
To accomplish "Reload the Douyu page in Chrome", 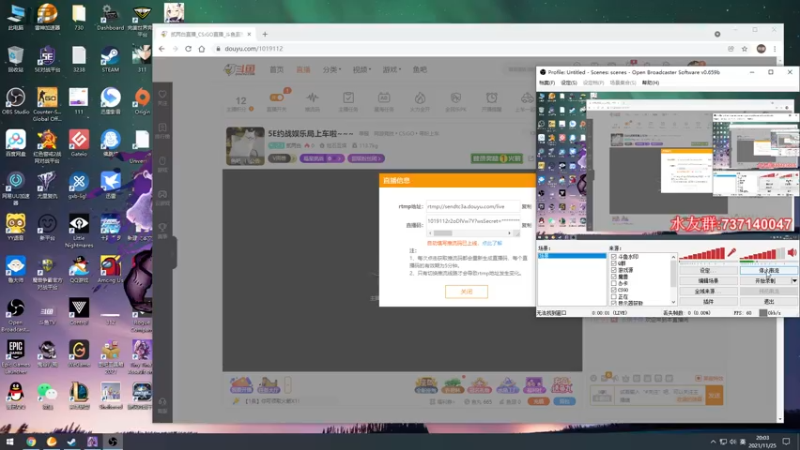I will (x=188, y=49).
